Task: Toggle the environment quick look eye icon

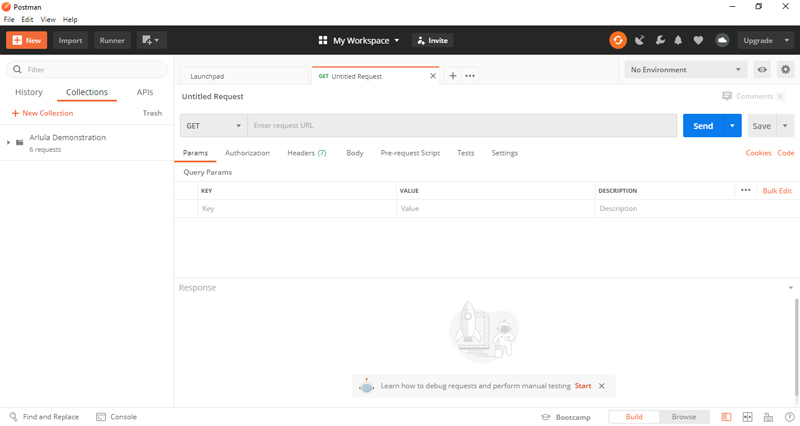Action: 762,69
